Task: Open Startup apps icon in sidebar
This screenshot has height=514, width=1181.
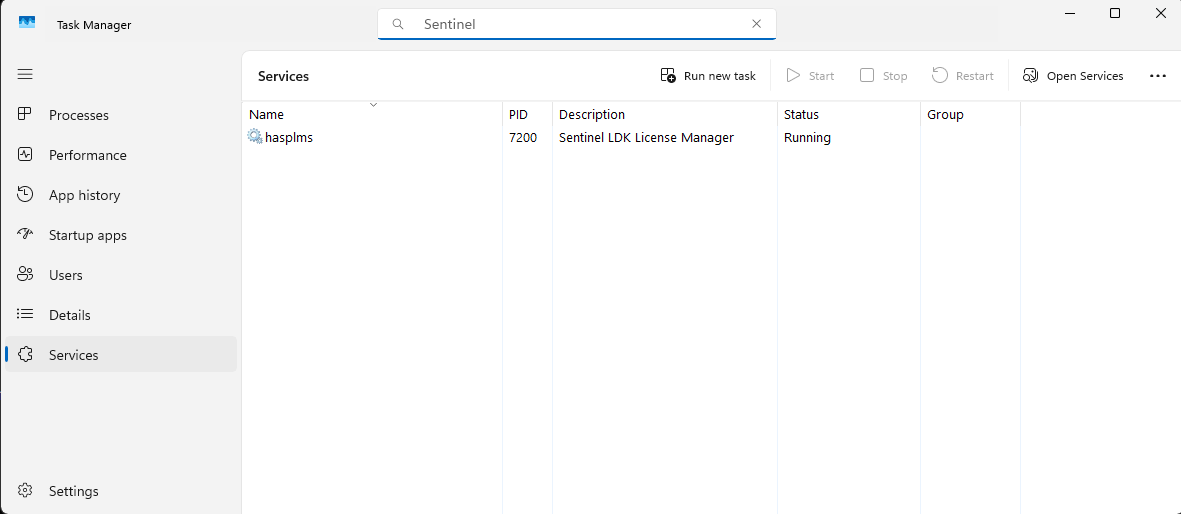Action: tap(26, 235)
